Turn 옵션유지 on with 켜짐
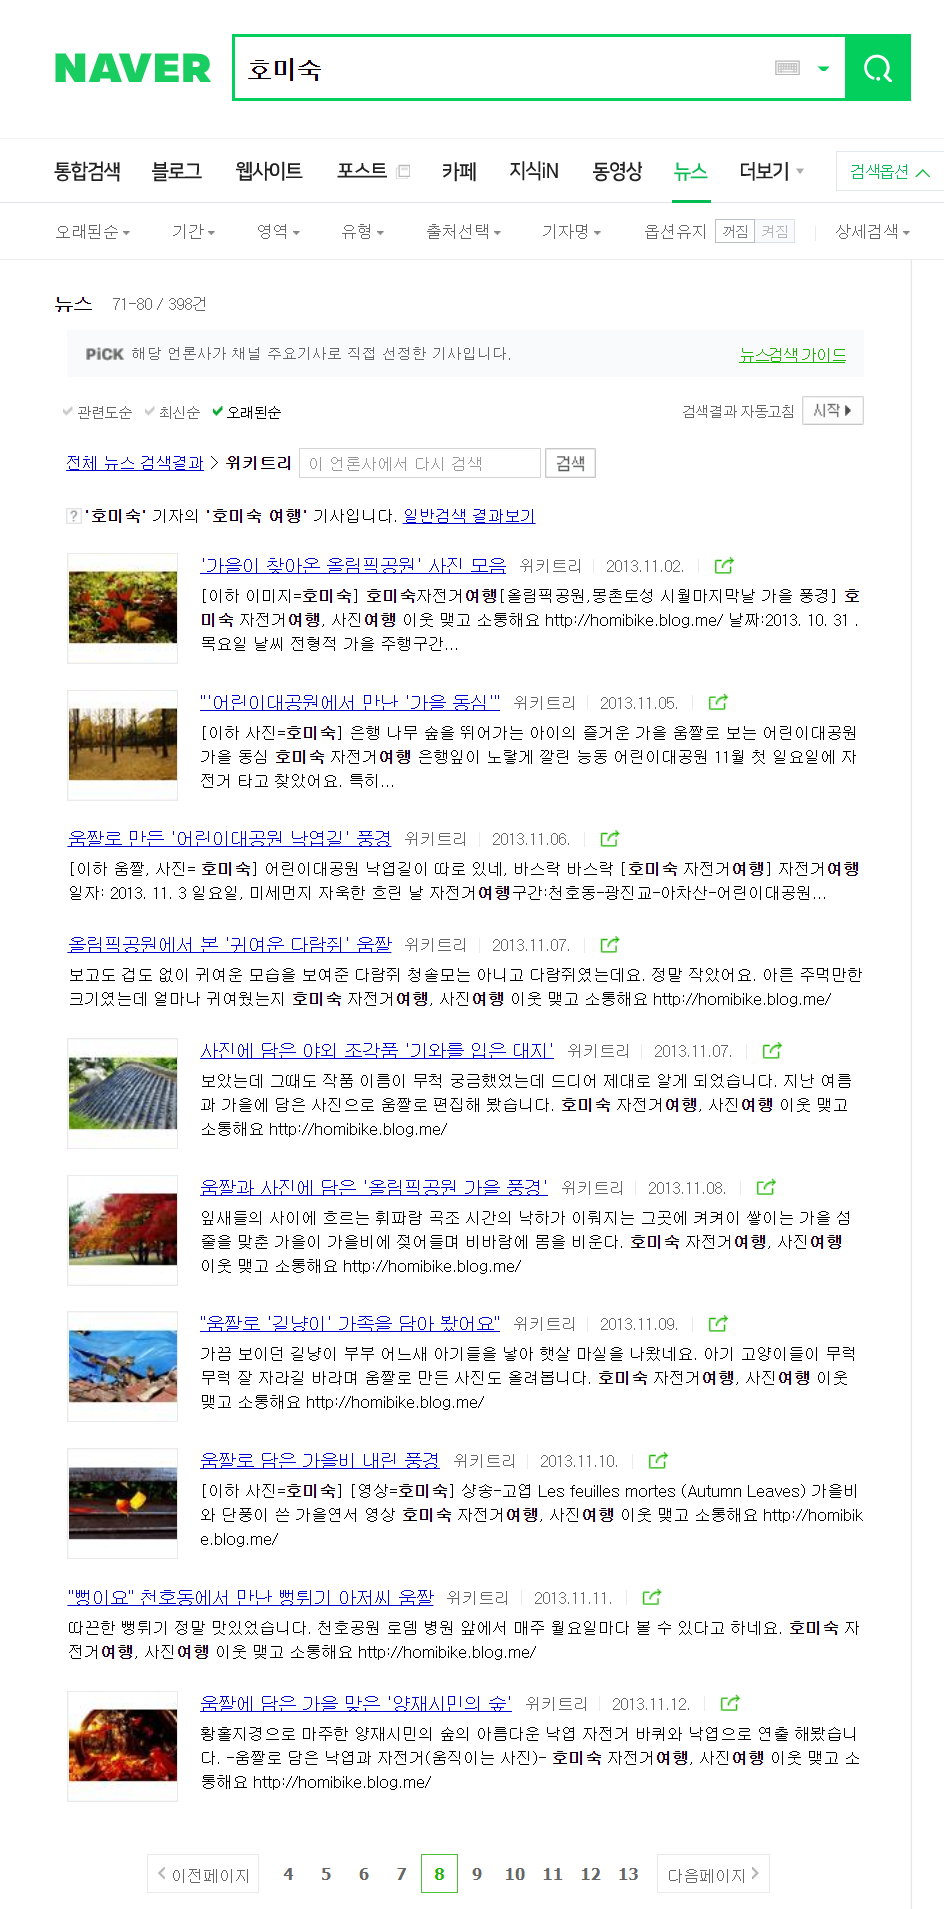 tap(775, 232)
